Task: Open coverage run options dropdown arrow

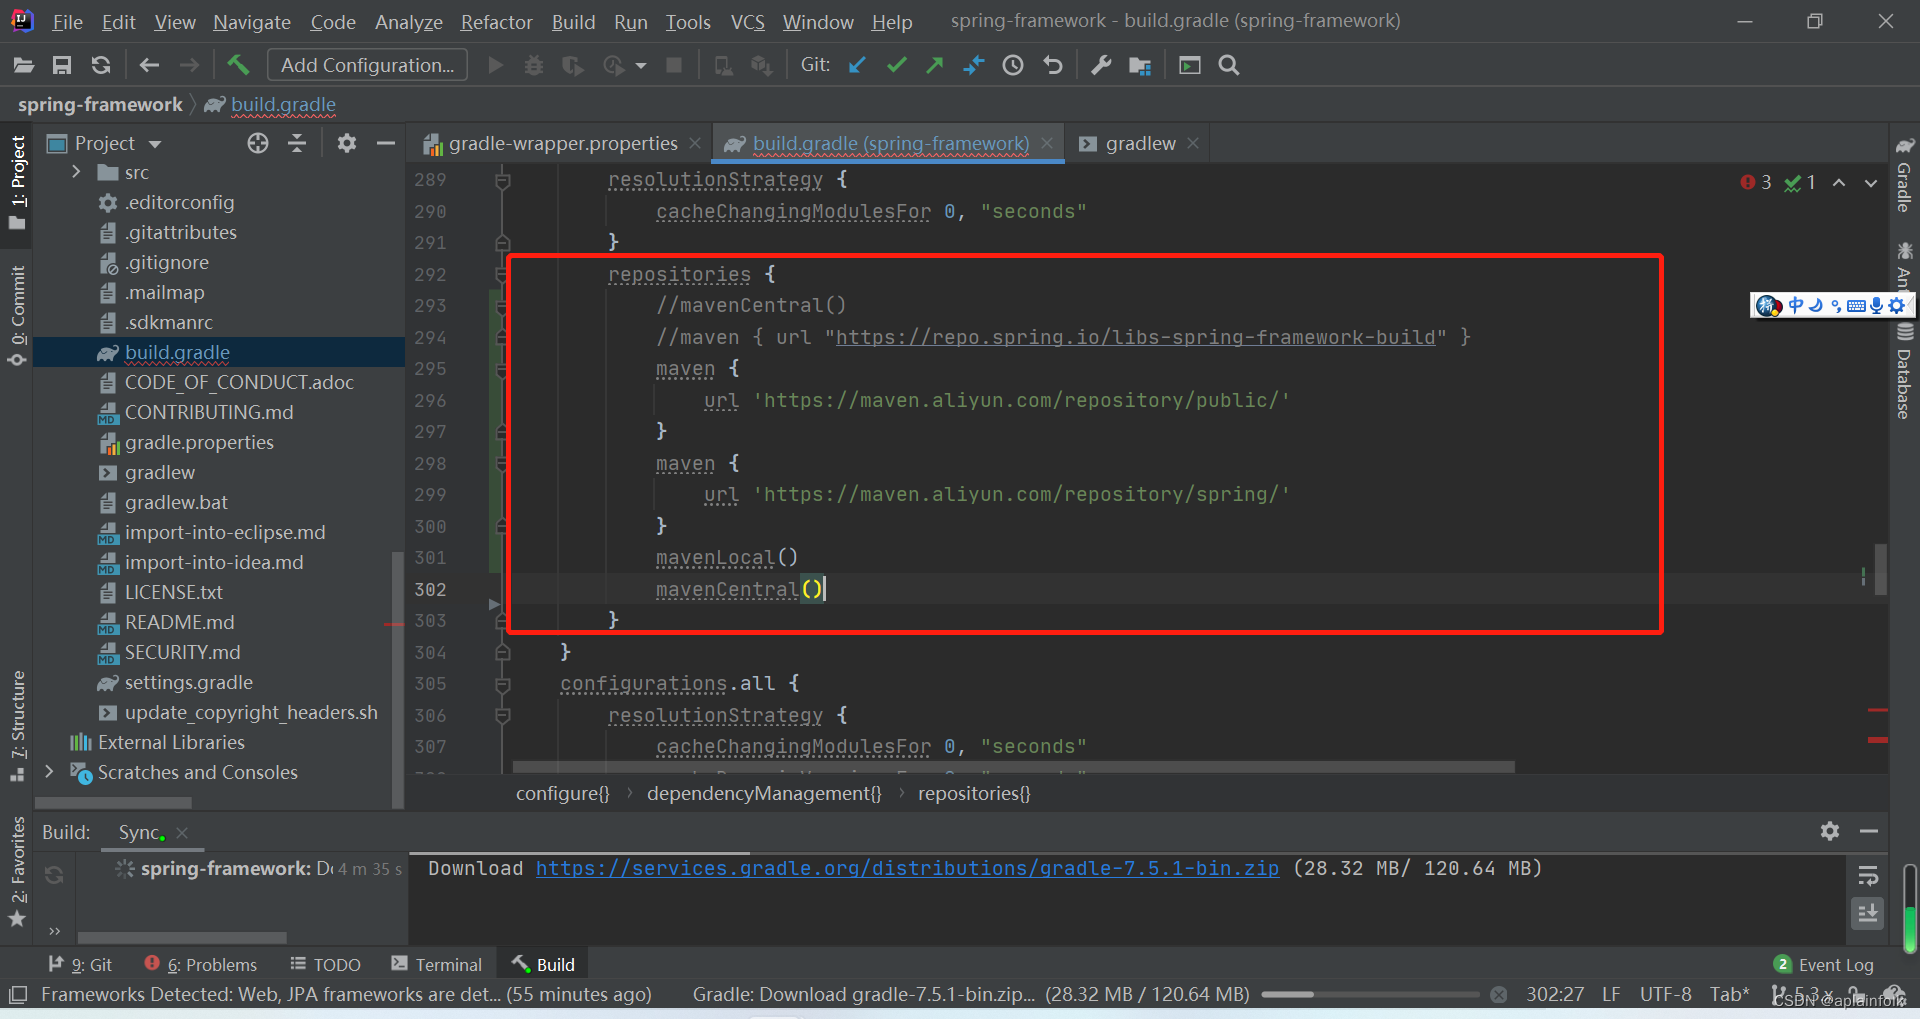Action: 641,66
